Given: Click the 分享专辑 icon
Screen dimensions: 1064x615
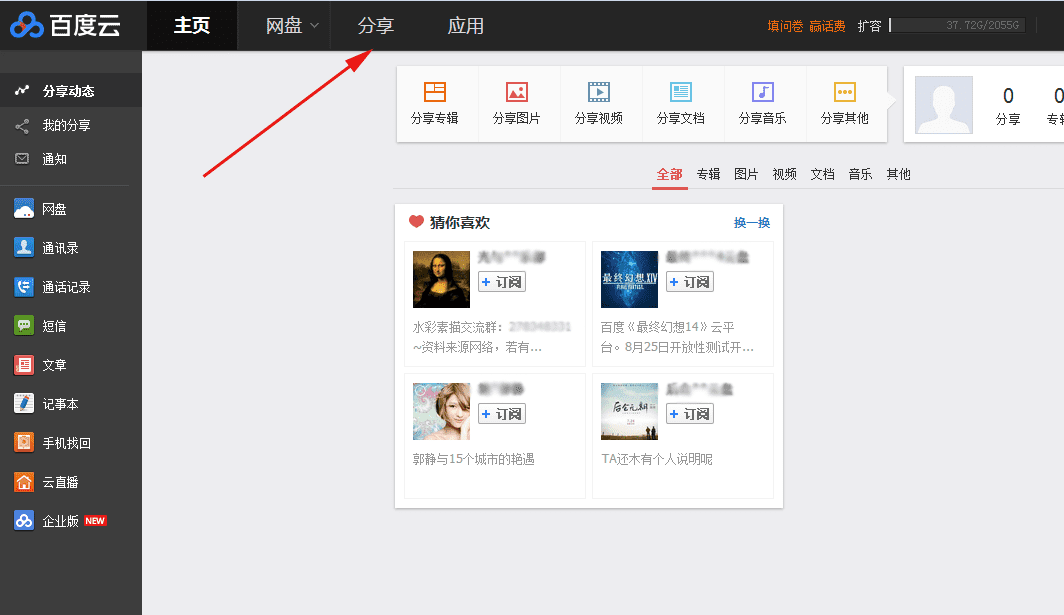Looking at the screenshot, I should pyautogui.click(x=435, y=92).
